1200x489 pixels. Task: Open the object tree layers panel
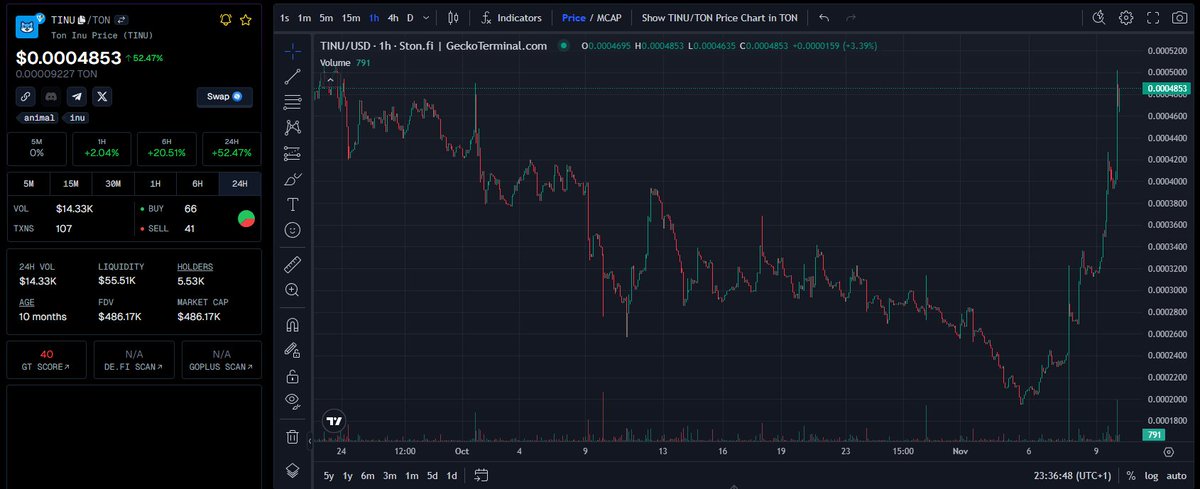[293, 470]
